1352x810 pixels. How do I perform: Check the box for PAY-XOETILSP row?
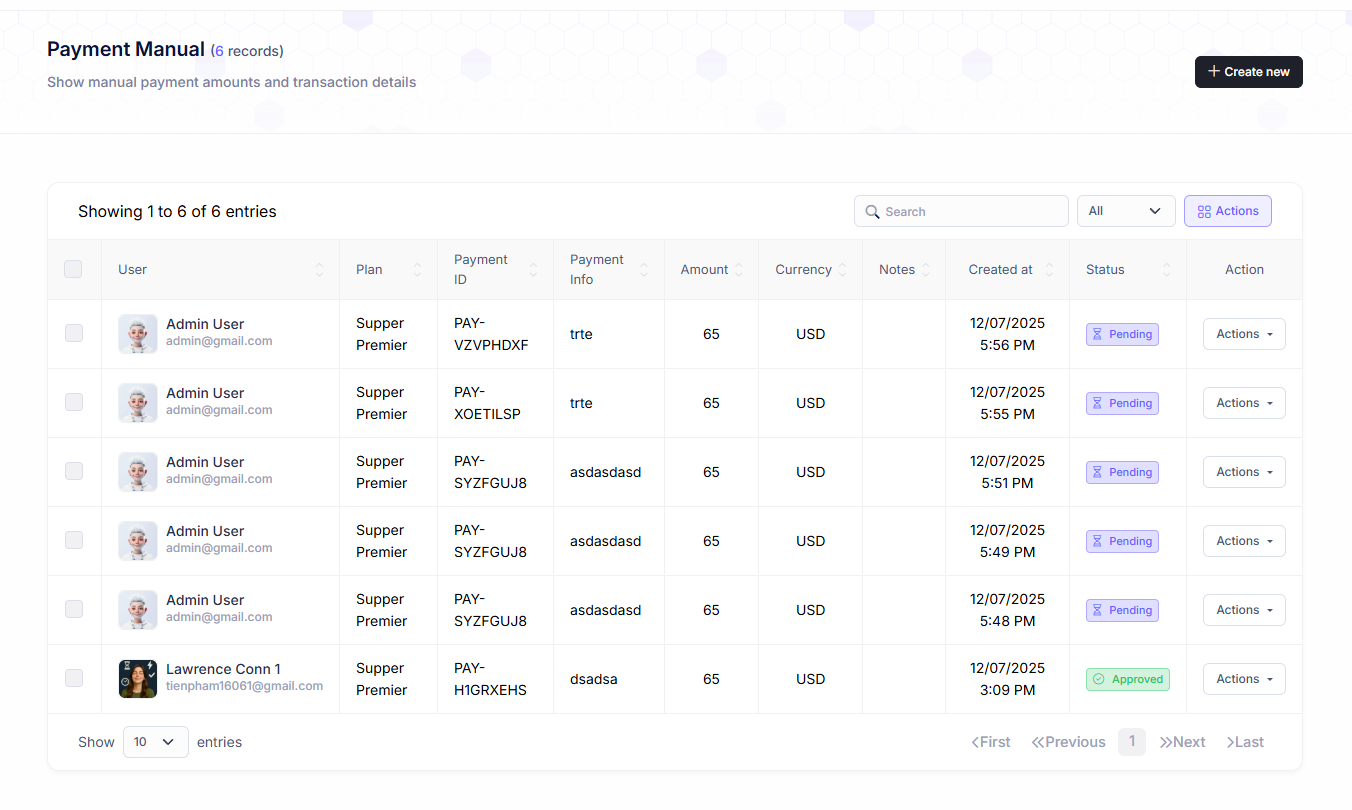pyautogui.click(x=74, y=402)
